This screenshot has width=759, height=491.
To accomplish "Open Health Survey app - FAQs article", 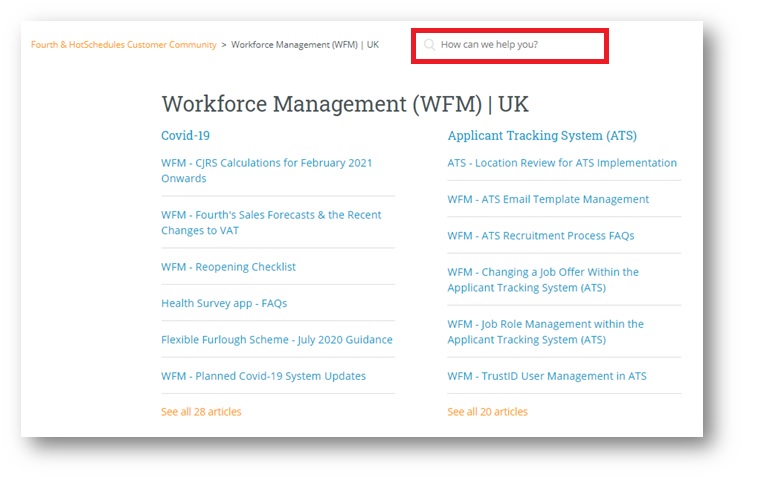I will pyautogui.click(x=224, y=303).
